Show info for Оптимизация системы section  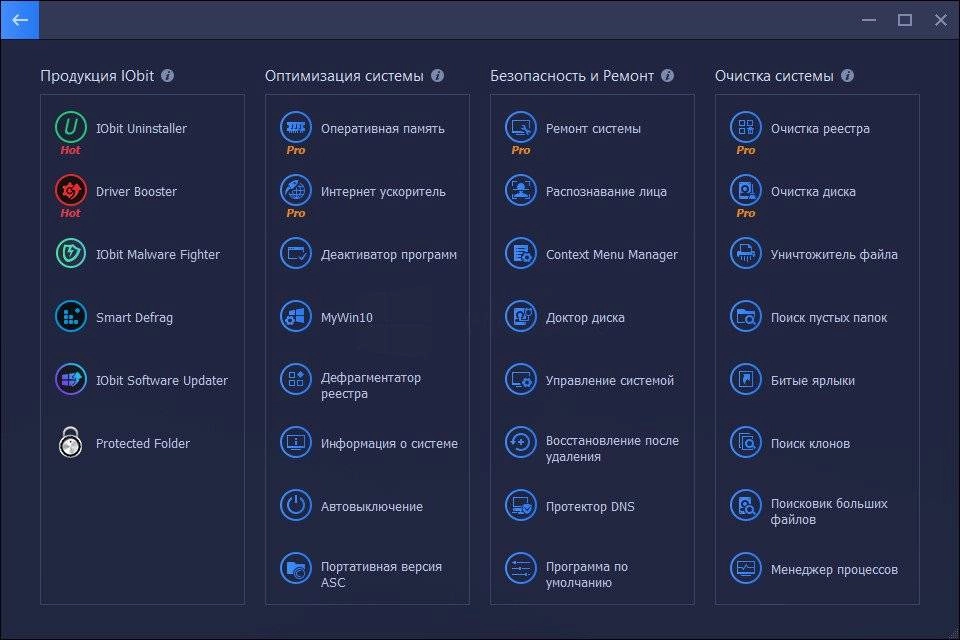click(x=437, y=75)
